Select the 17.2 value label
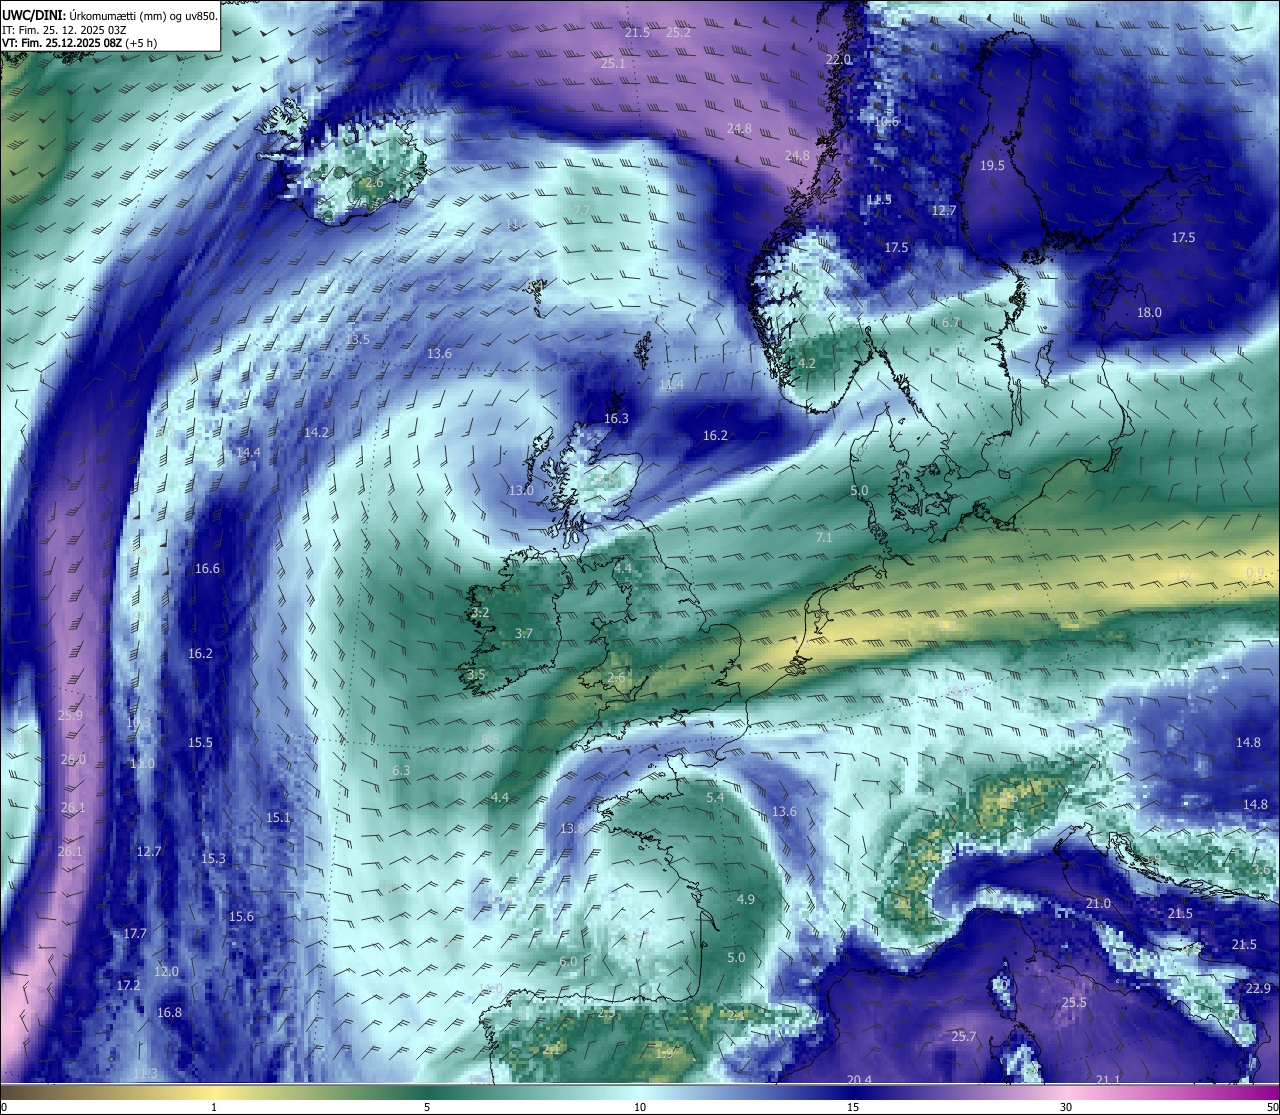 point(128,986)
